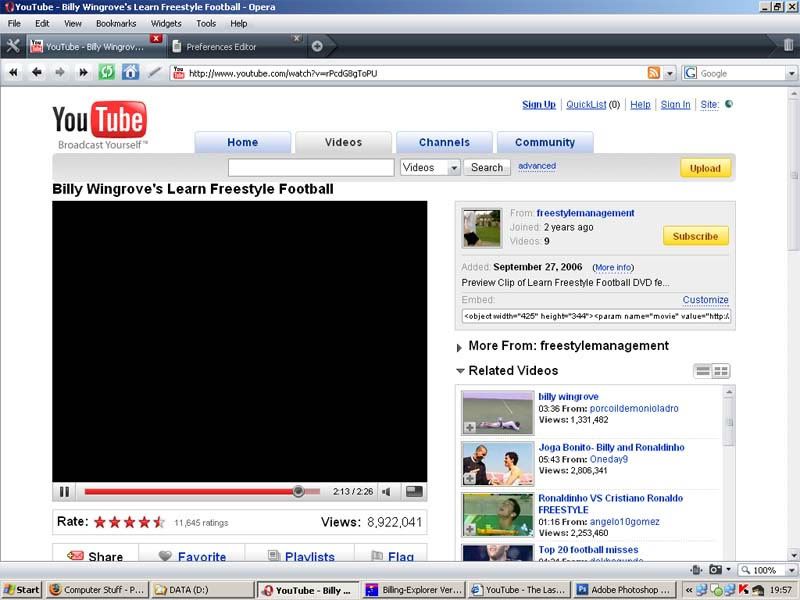Click the yellow Upload button

point(705,168)
